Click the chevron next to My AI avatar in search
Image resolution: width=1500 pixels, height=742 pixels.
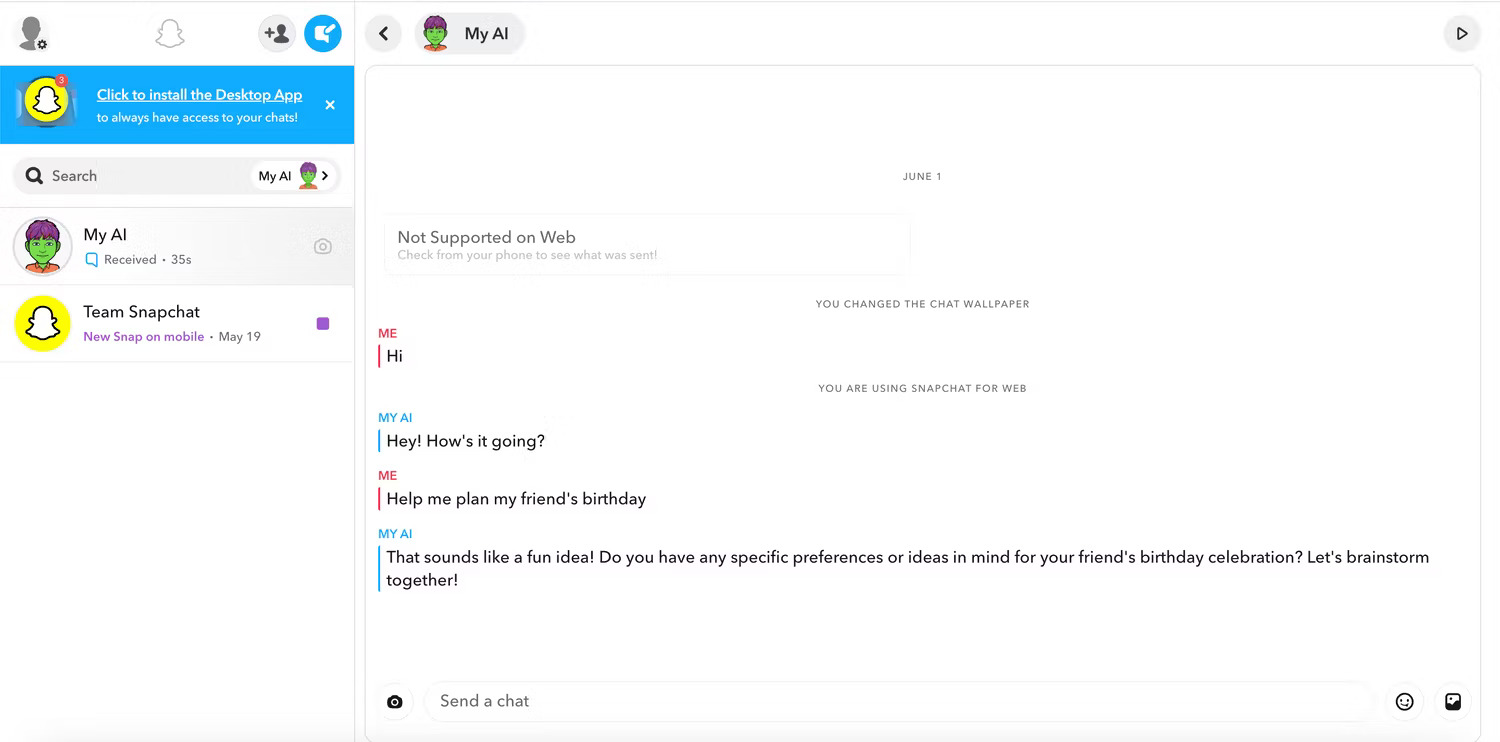tap(322, 175)
